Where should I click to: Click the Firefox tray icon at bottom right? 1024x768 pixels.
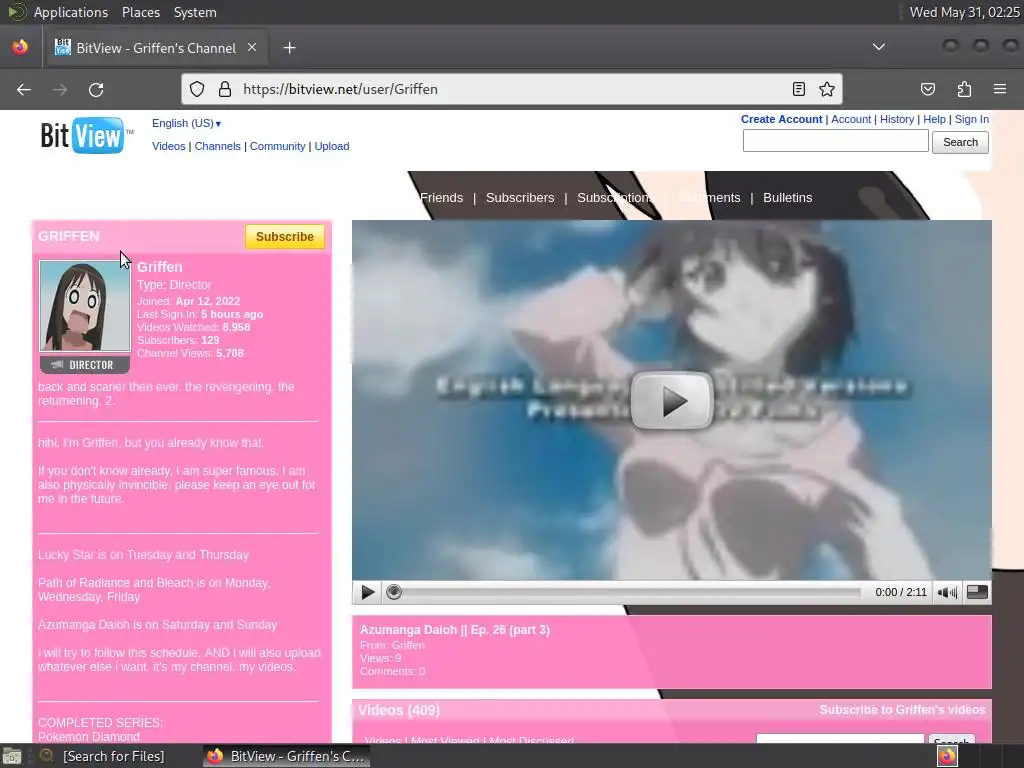pos(948,756)
